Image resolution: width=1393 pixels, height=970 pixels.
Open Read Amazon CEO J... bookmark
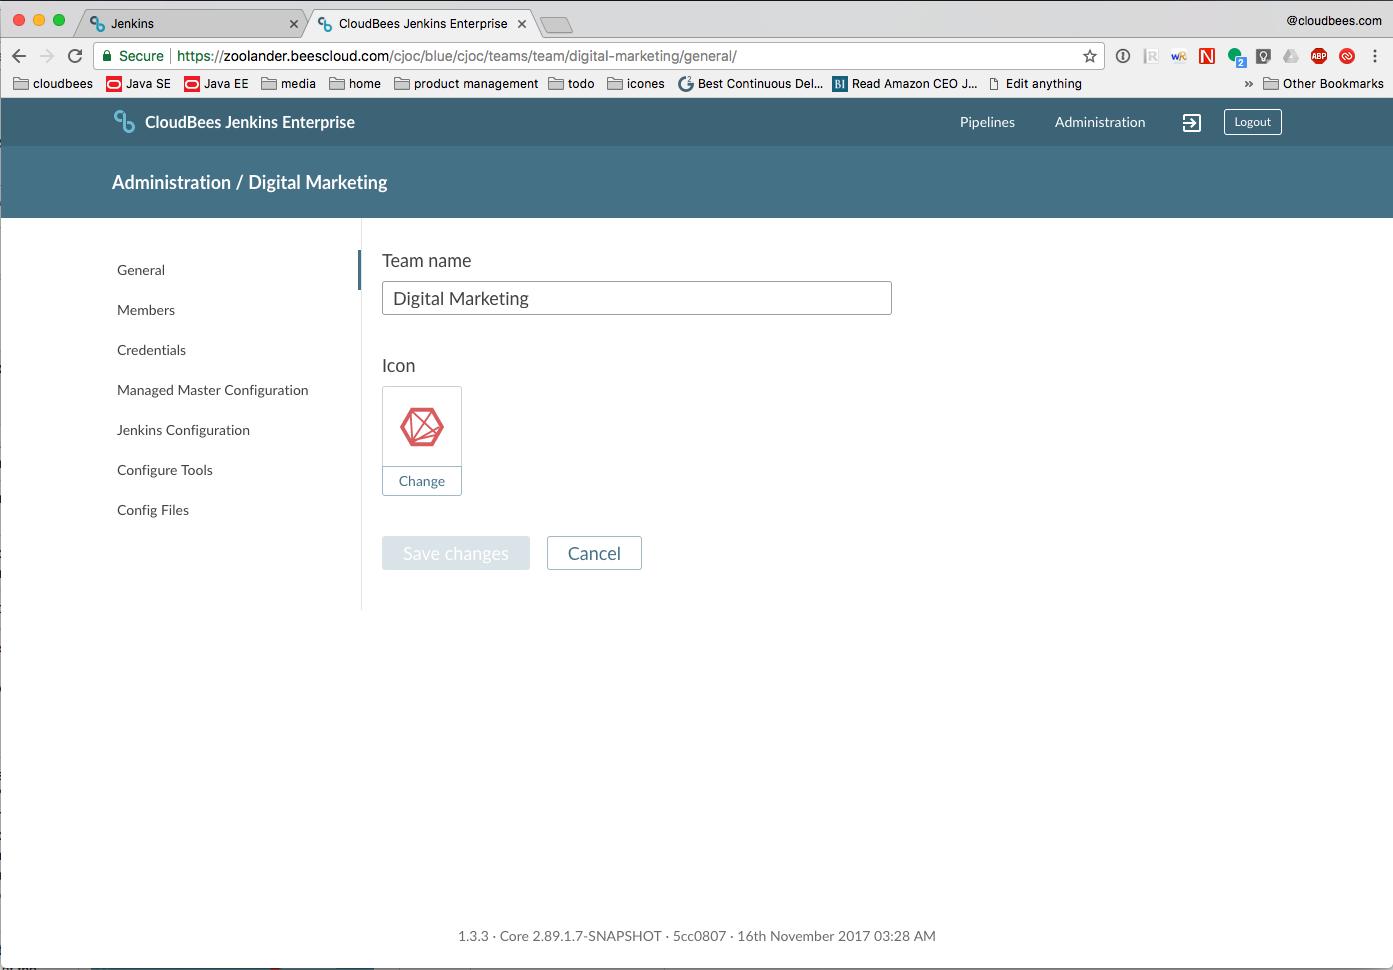click(x=905, y=84)
